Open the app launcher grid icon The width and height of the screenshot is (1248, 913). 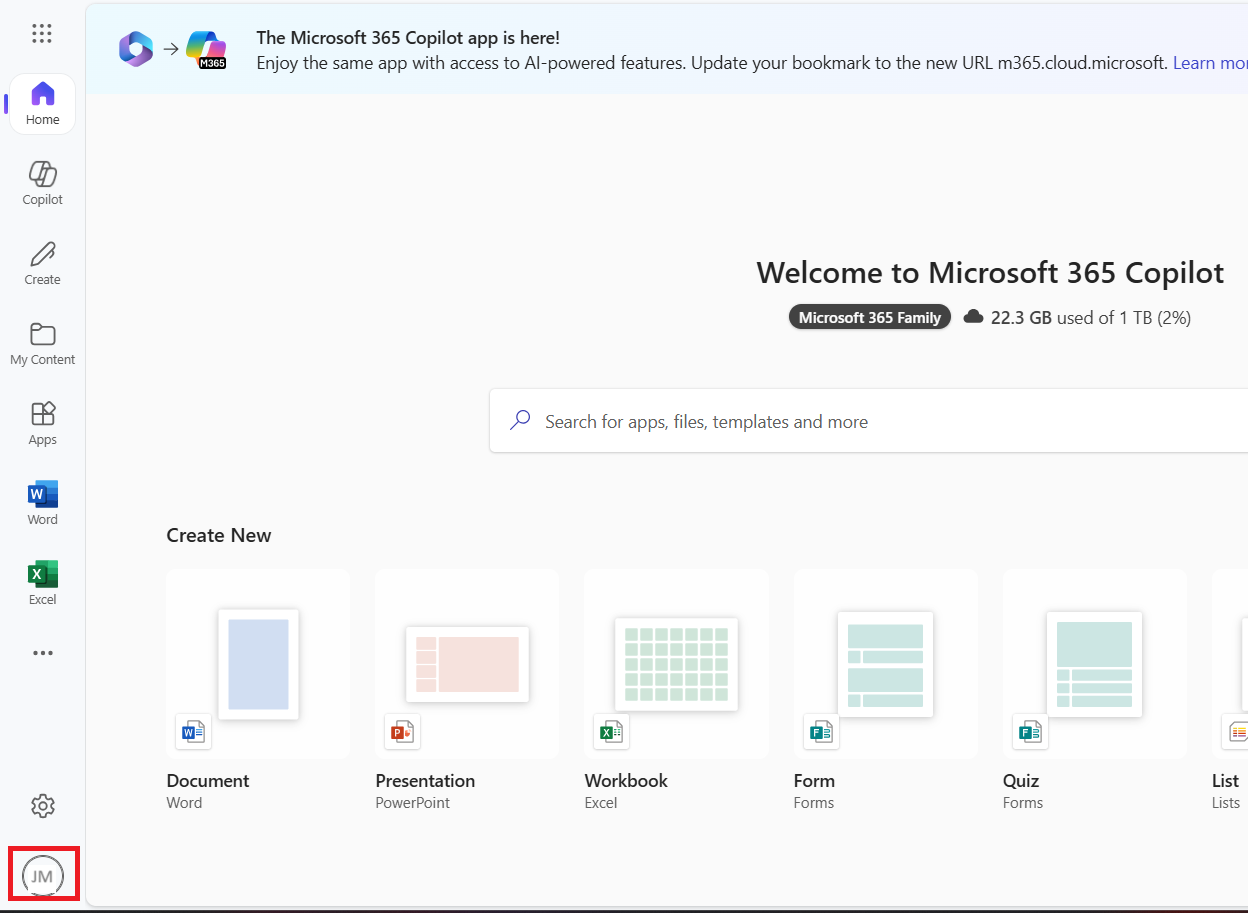pos(41,34)
